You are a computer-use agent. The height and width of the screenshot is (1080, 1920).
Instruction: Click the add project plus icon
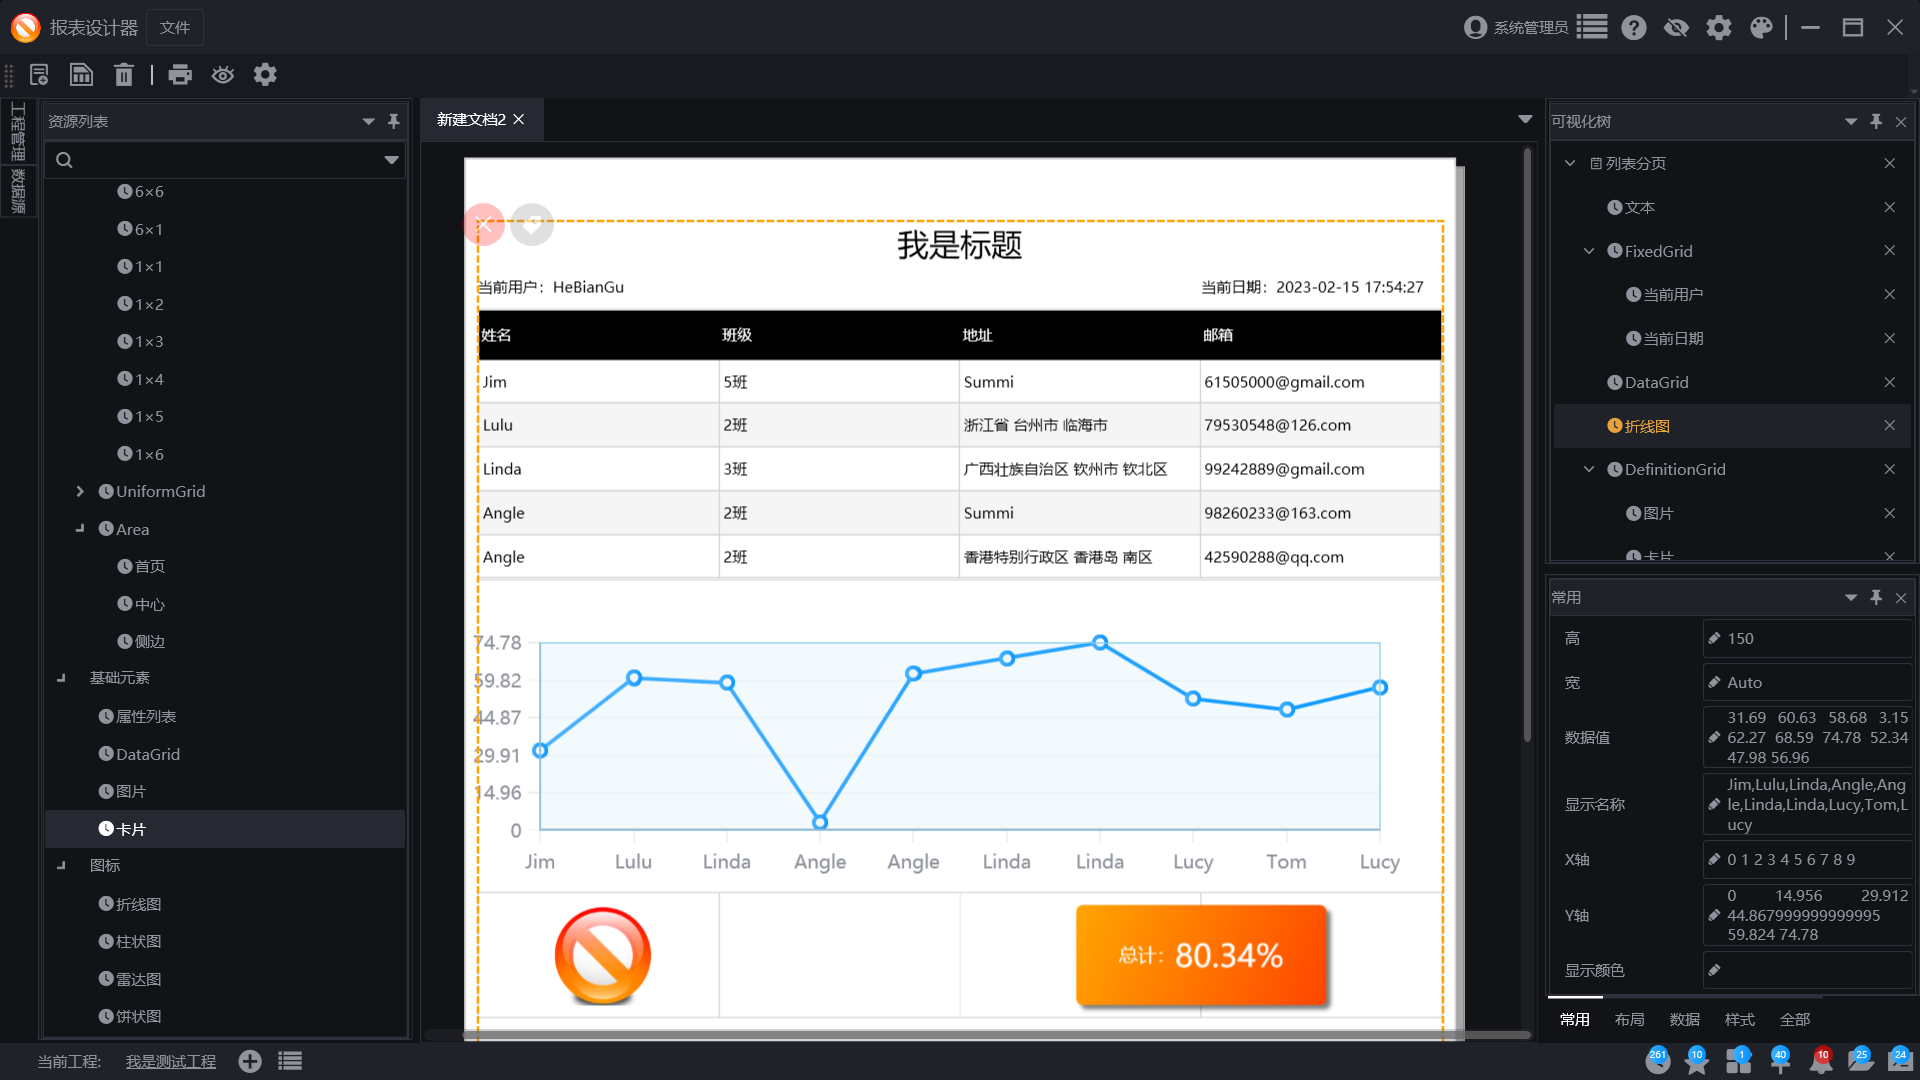(250, 1062)
